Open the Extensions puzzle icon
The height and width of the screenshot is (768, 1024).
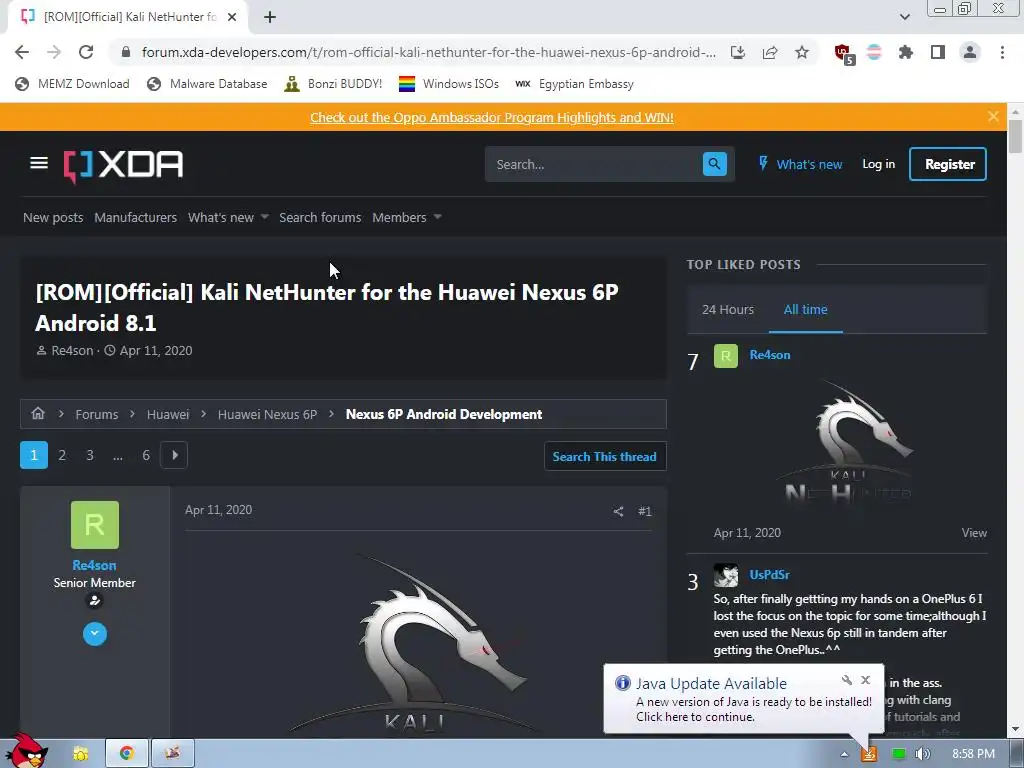tap(906, 52)
